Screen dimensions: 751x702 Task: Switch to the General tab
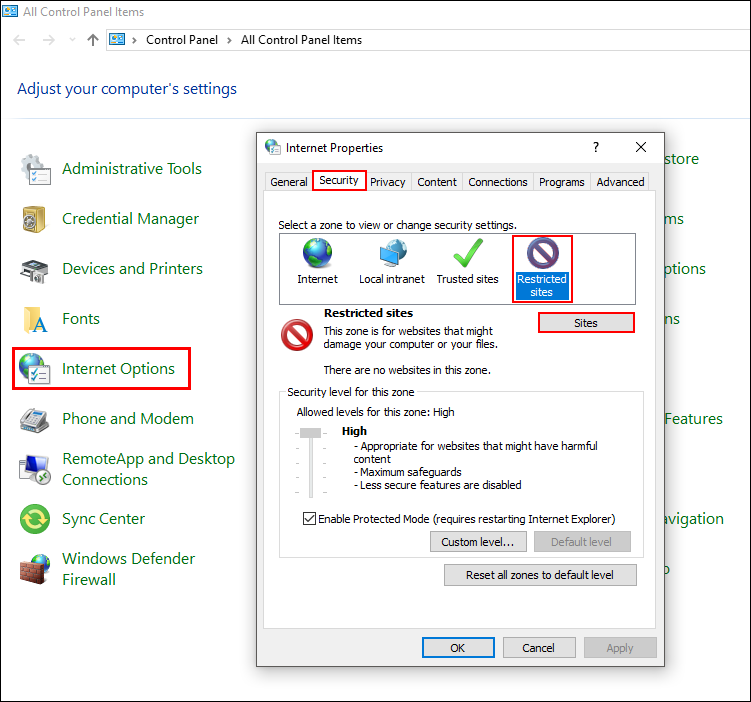coord(289,182)
